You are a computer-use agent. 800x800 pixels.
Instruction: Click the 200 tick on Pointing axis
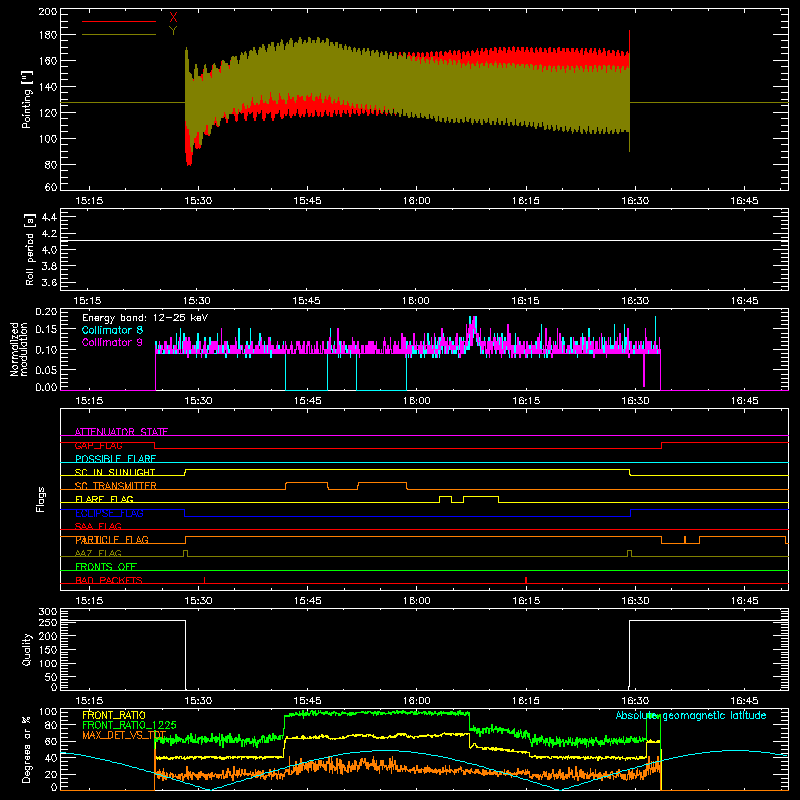coord(47,12)
